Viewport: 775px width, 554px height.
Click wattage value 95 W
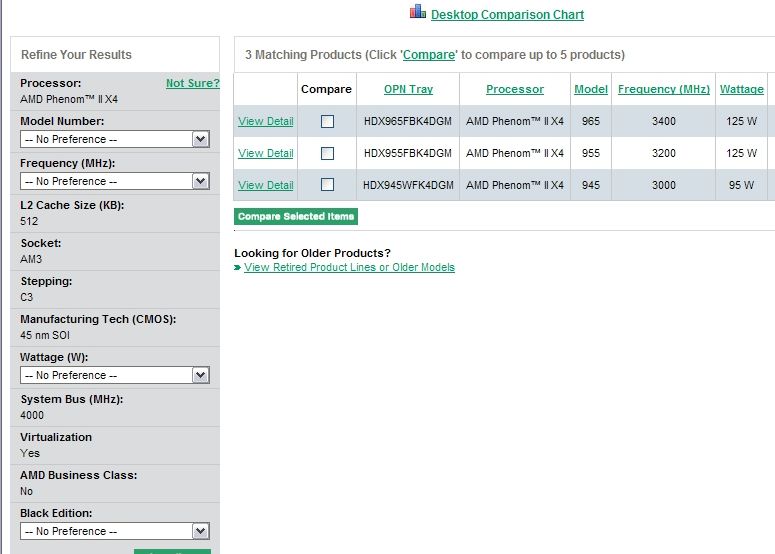741,185
